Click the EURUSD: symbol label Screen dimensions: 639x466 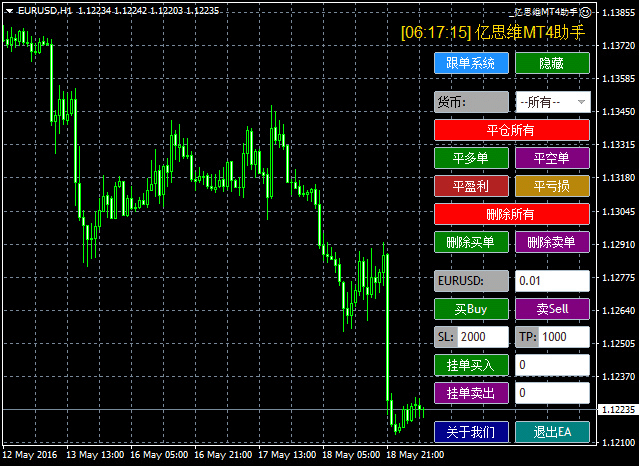471,281
